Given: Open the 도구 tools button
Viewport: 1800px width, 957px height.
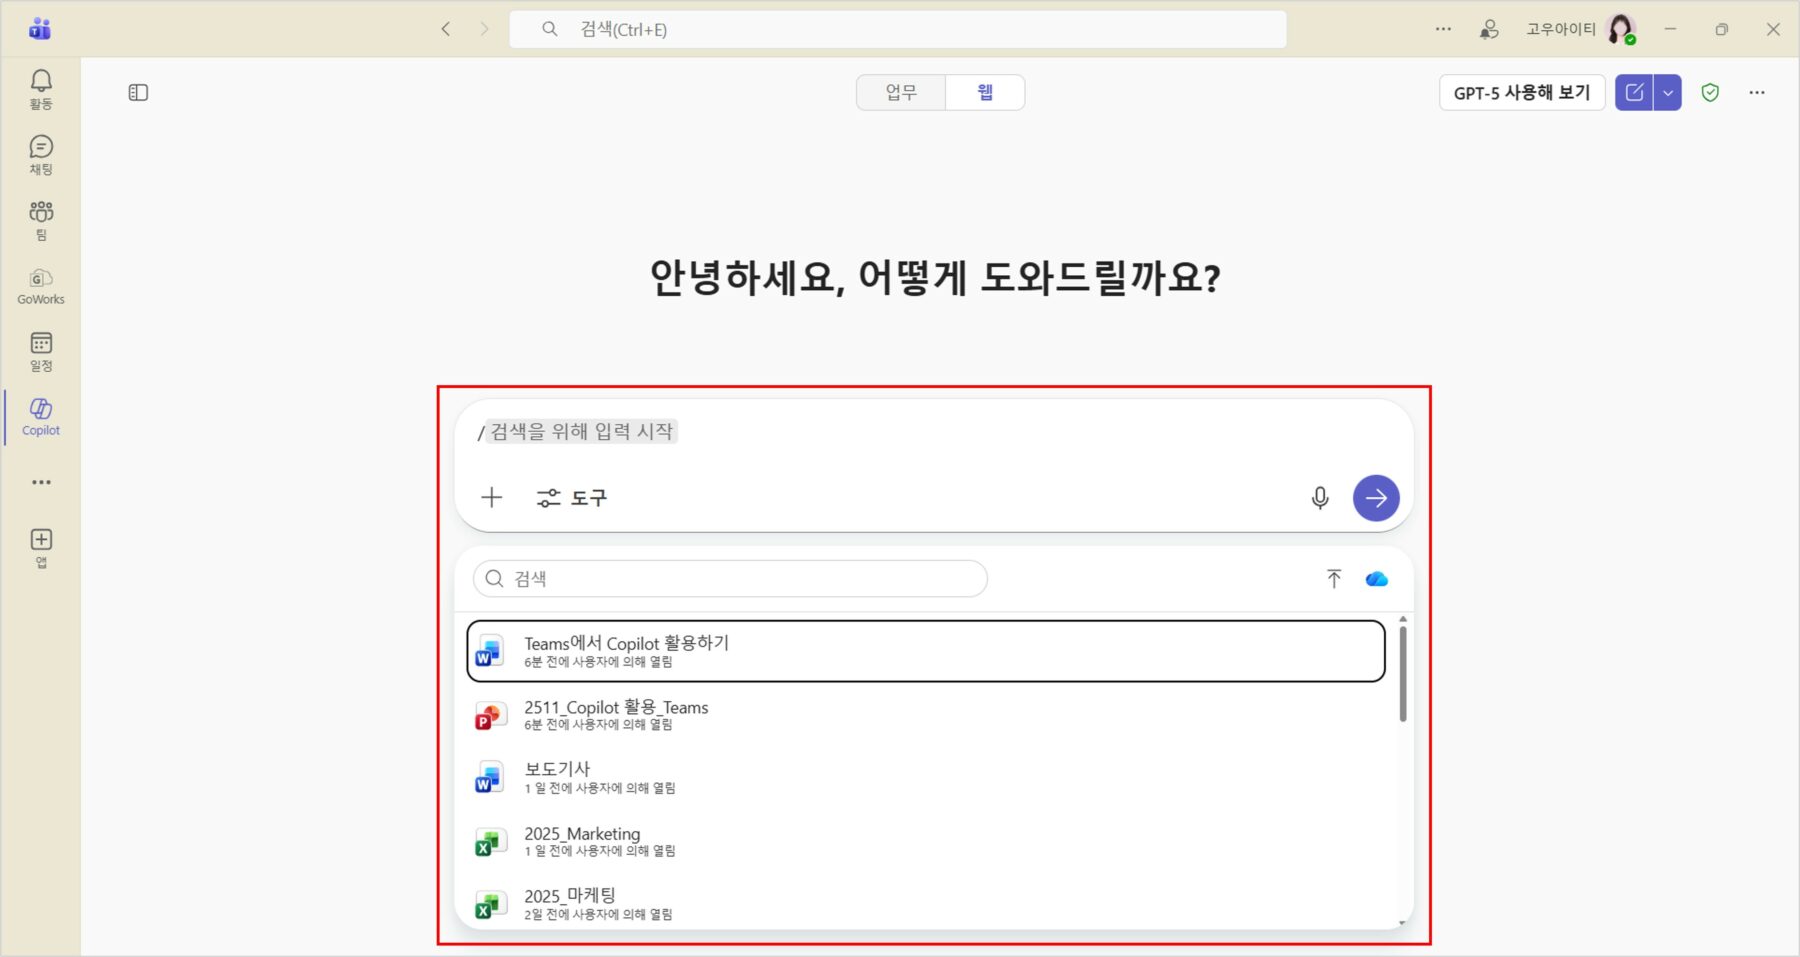Looking at the screenshot, I should coord(572,498).
